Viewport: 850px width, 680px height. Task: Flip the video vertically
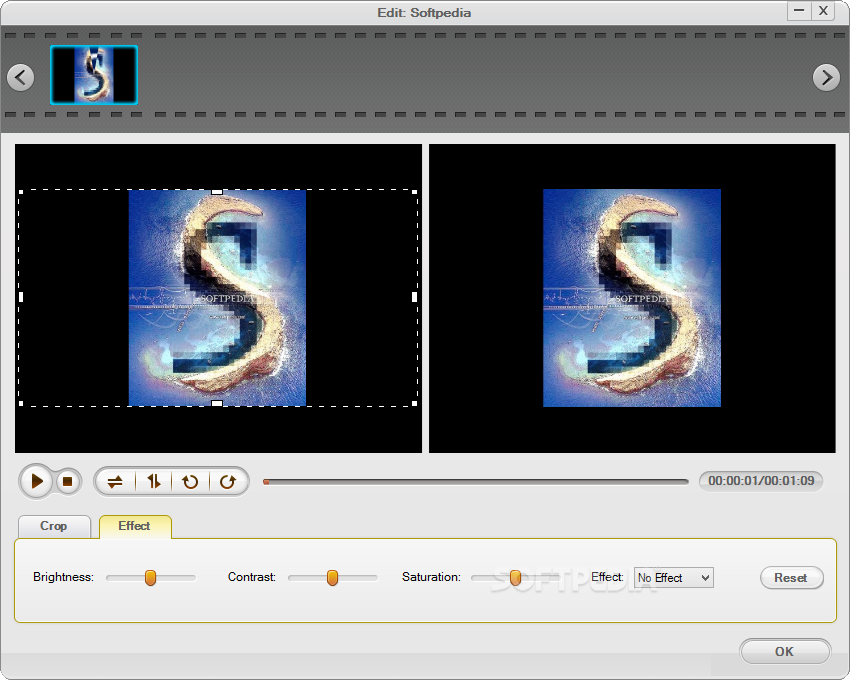(x=154, y=482)
